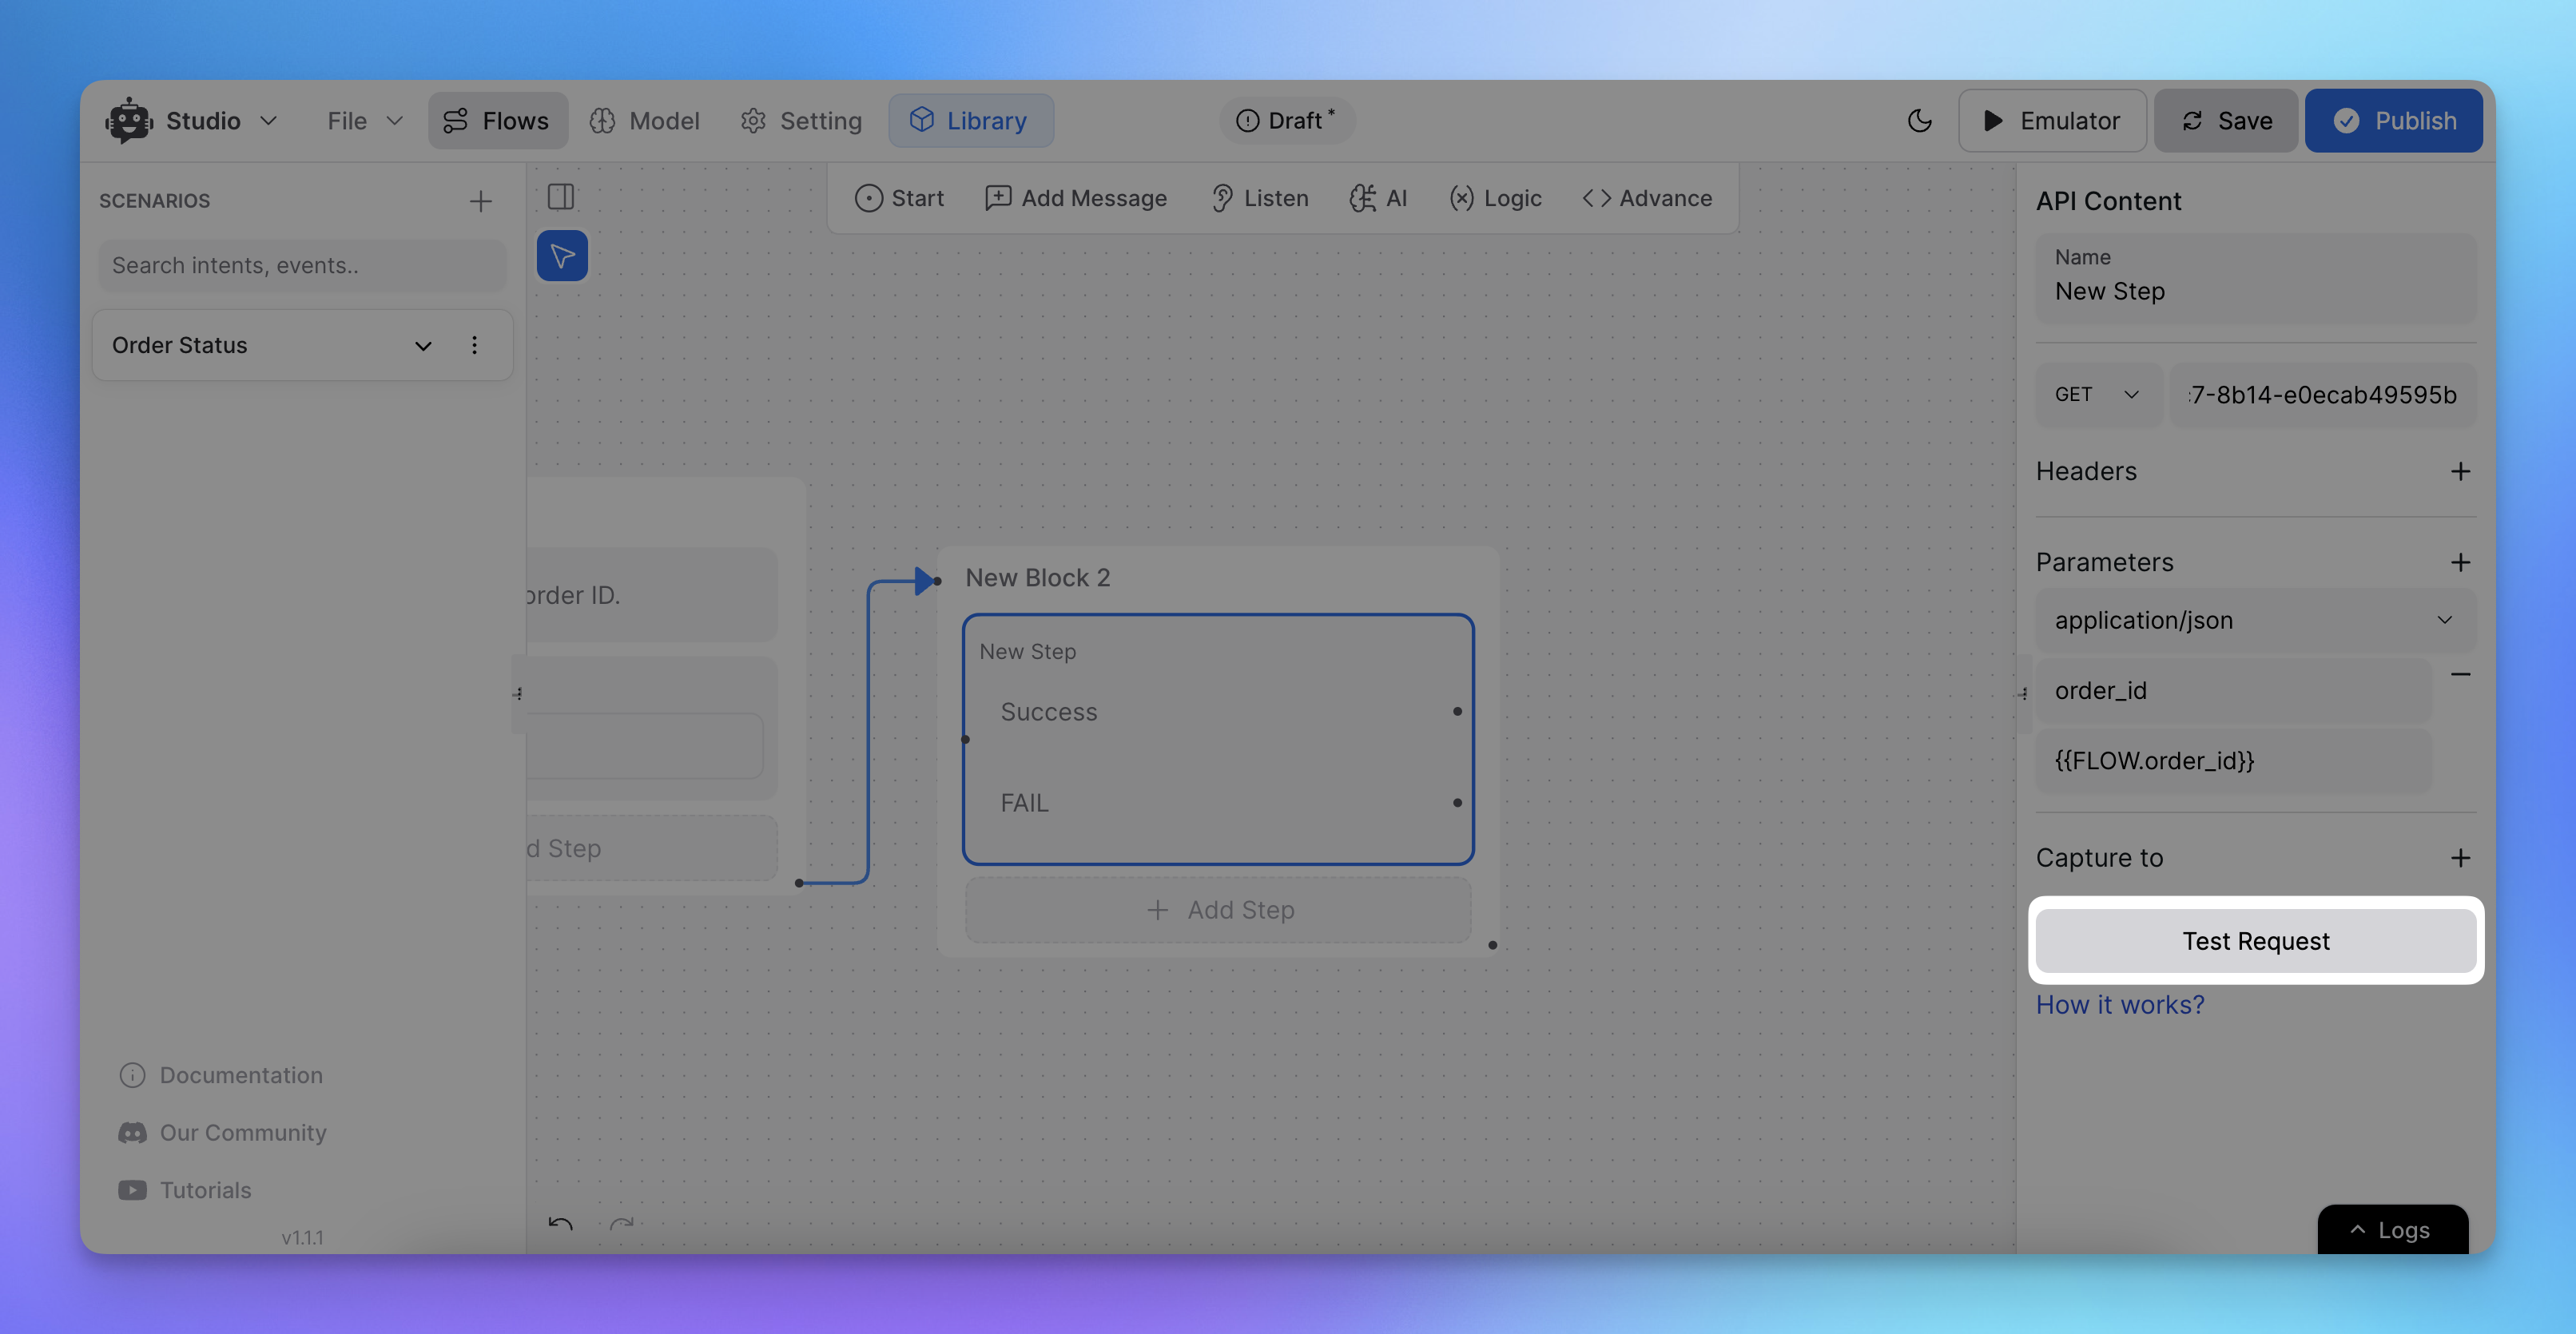Open the Studio dropdown chevron
The image size is (2576, 1334).
tap(268, 121)
